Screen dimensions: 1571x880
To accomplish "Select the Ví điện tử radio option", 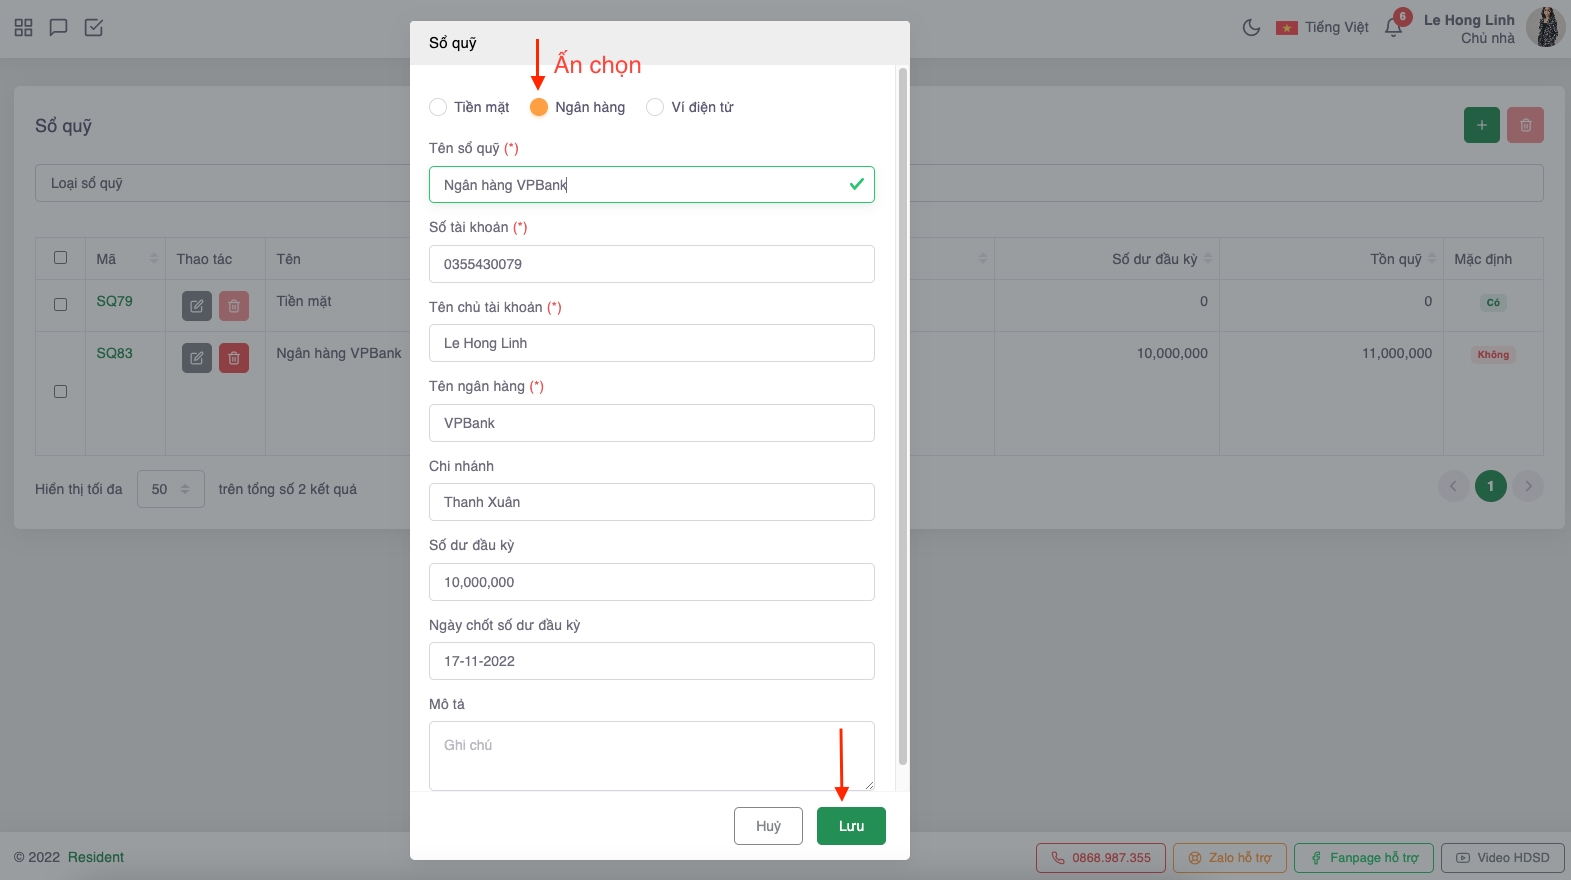I will tap(655, 107).
